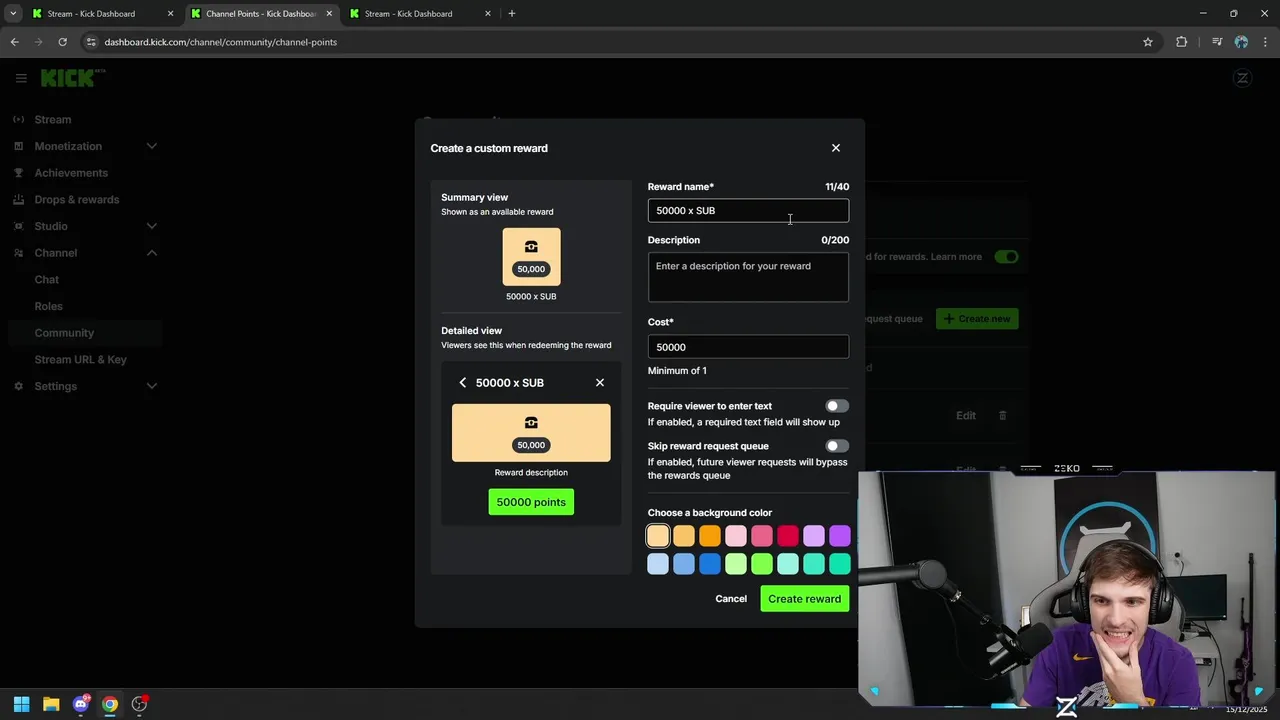This screenshot has width=1280, height=720.
Task: Select the light pink background color
Action: (x=736, y=537)
